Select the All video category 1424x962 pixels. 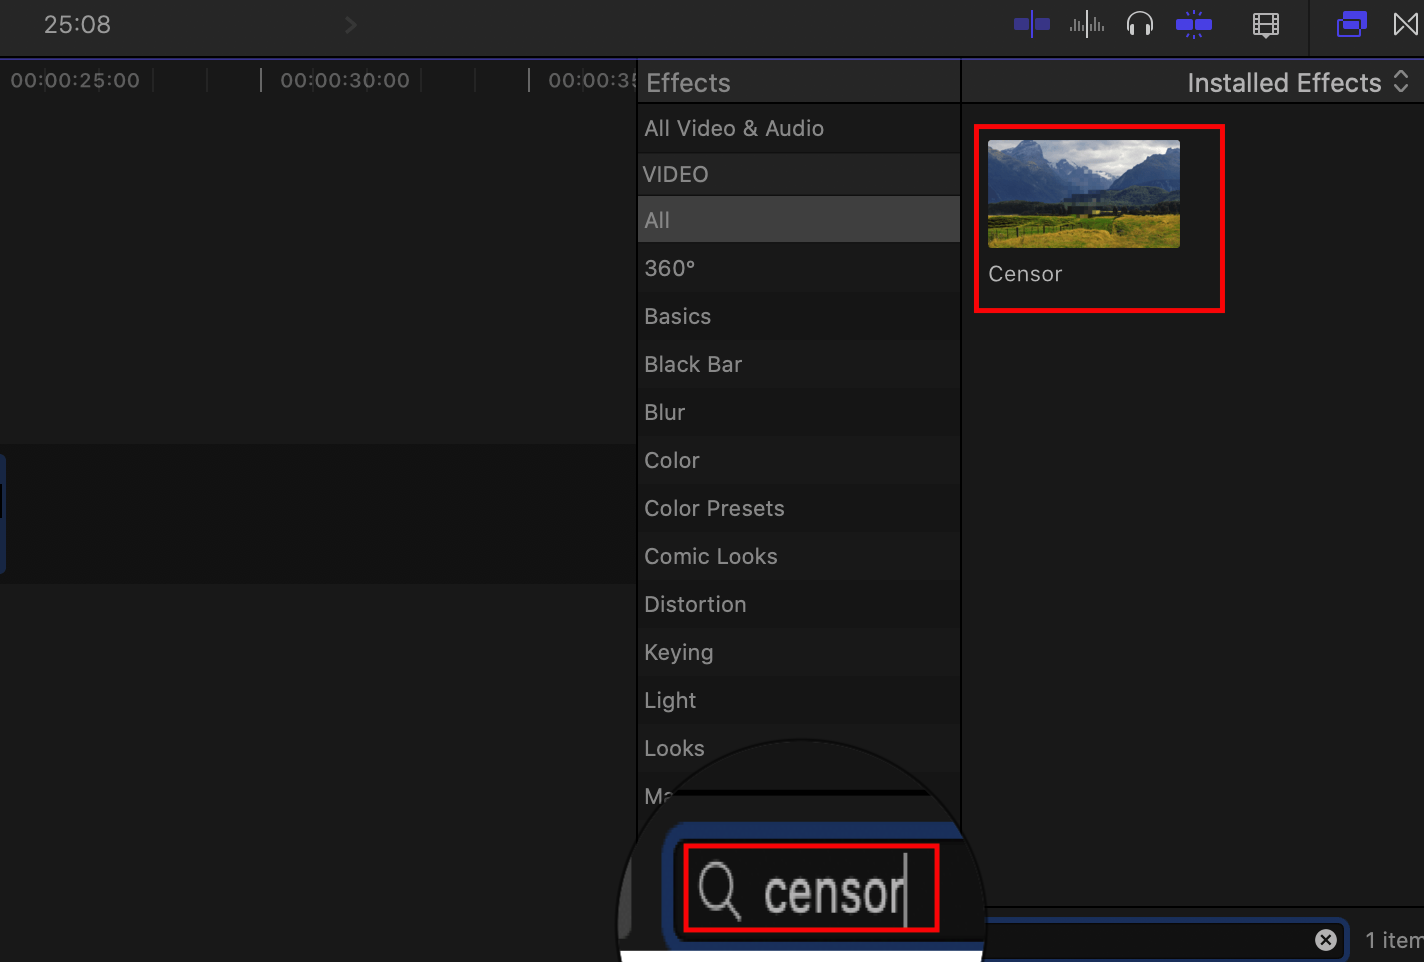click(x=798, y=220)
